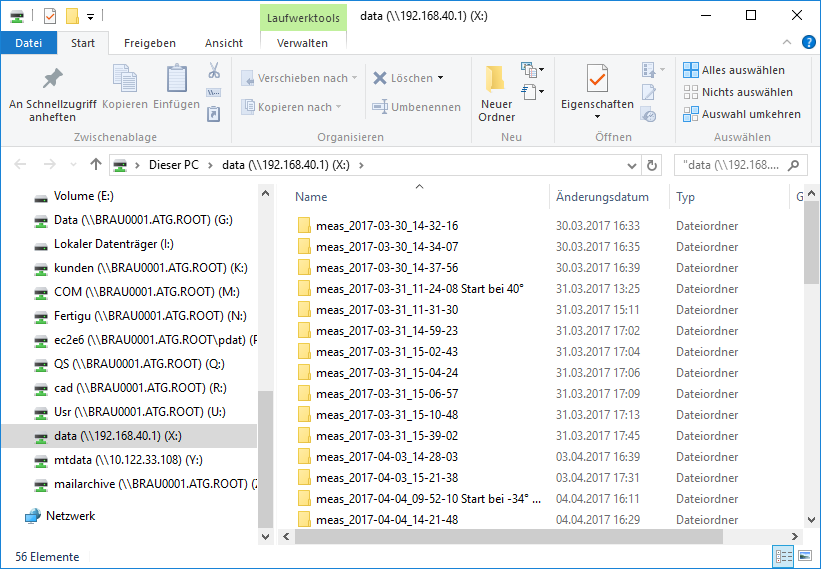Switch to the Start tab

[x=83, y=43]
